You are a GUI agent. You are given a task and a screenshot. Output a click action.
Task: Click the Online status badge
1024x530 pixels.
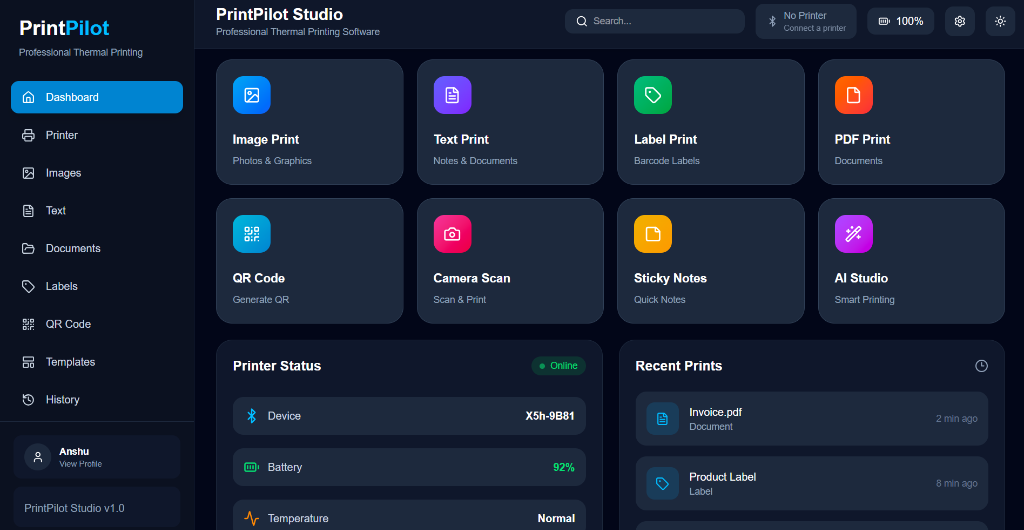[558, 366]
